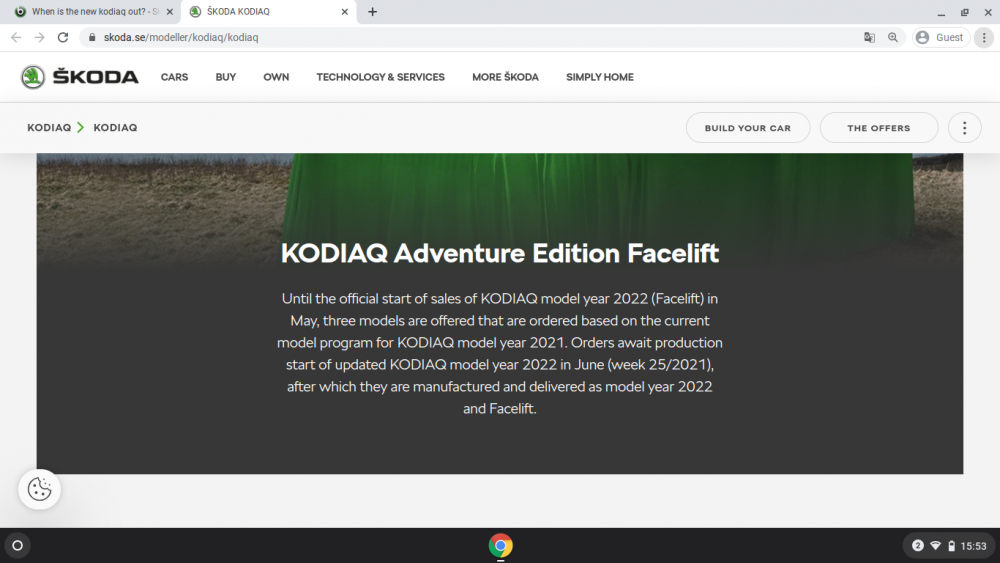The width and height of the screenshot is (1000, 563).
Task: Open the three-dot more options on page
Action: coord(964,128)
